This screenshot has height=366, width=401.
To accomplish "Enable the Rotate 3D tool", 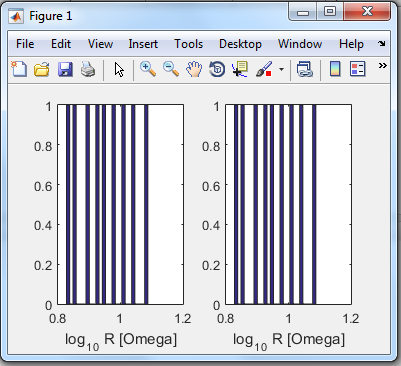I will tap(217, 69).
